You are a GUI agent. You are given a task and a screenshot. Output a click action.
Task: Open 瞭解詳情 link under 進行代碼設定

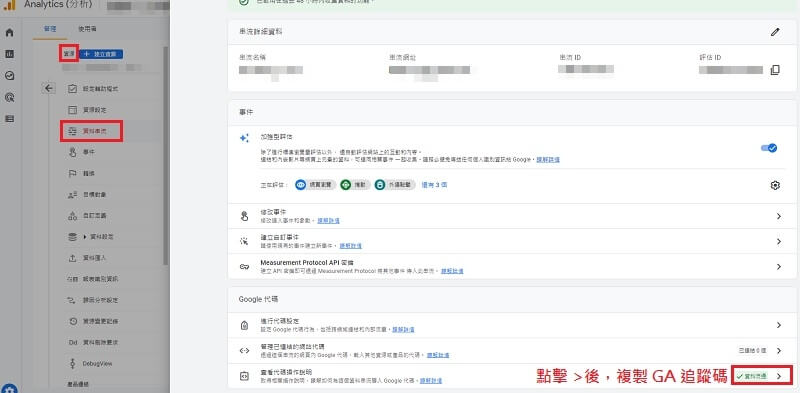[x=403, y=330]
